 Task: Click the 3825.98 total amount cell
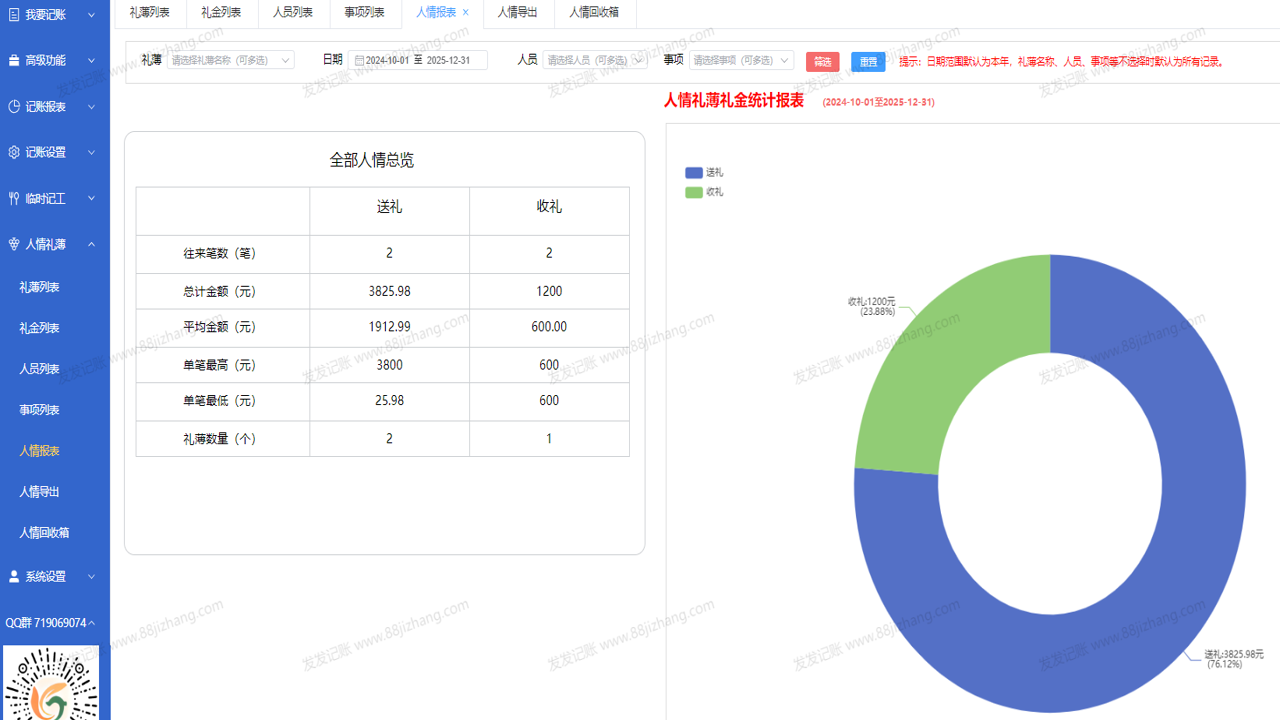[390, 292]
